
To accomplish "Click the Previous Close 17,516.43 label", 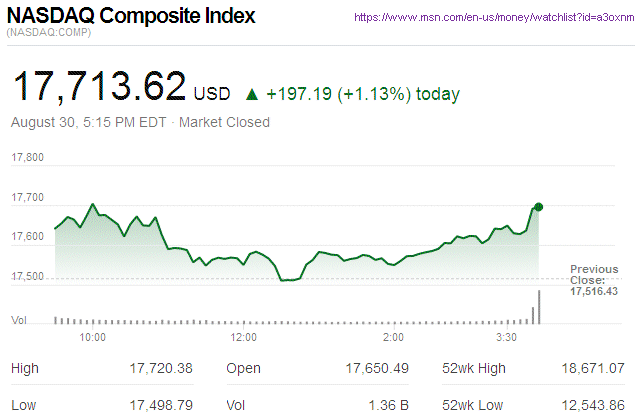I will click(x=596, y=280).
